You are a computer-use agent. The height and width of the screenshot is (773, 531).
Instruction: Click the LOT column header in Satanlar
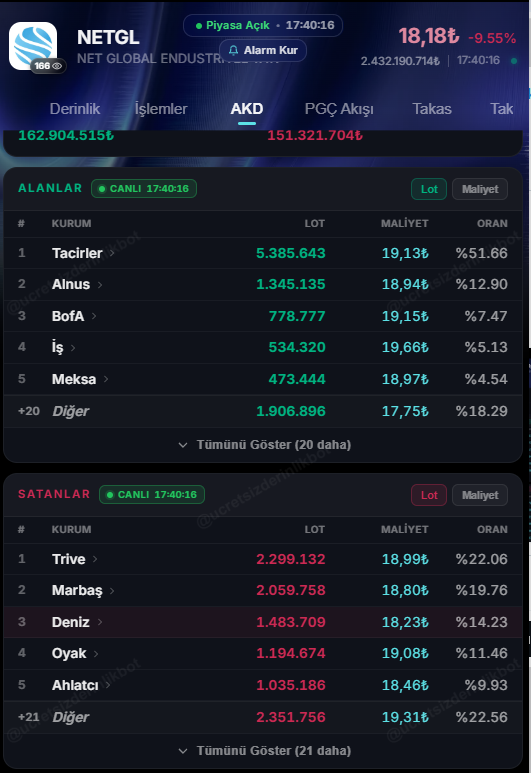tap(315, 530)
